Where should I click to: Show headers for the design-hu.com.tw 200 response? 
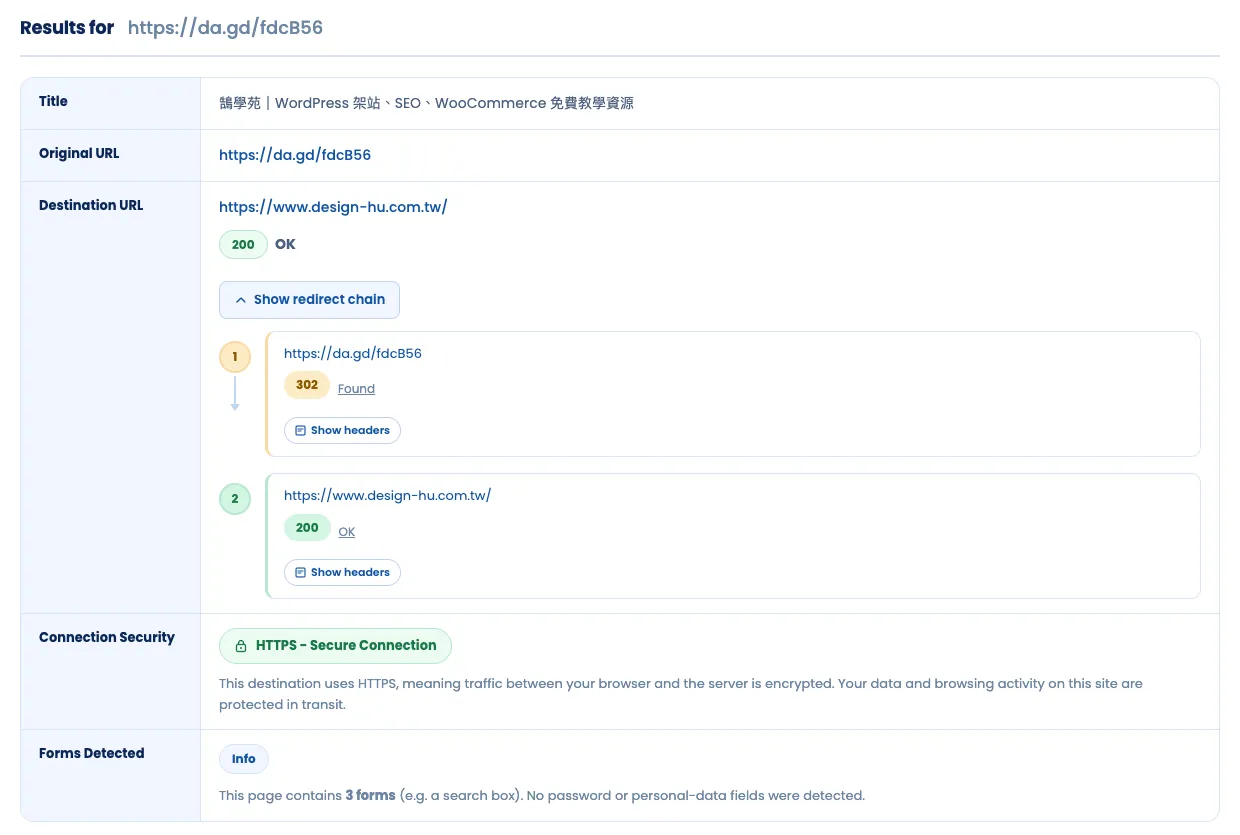[342, 572]
